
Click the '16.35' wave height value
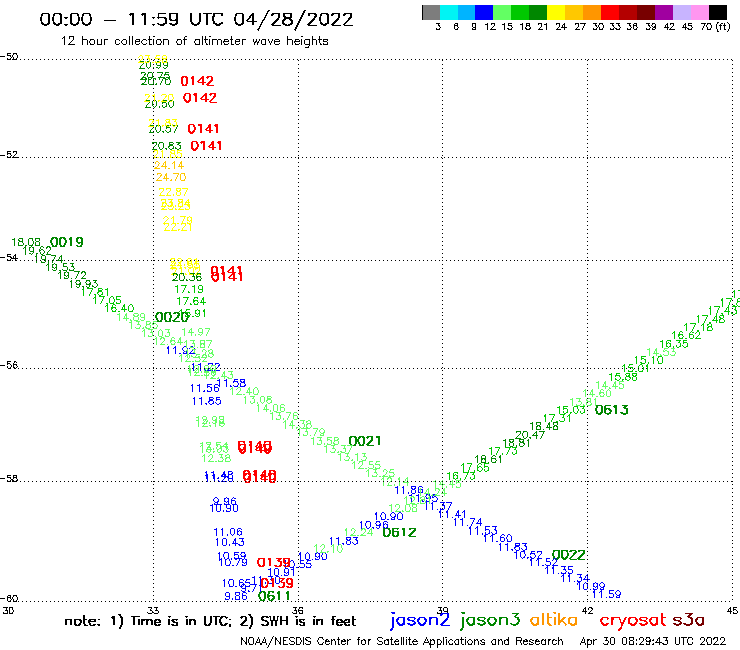coord(674,344)
